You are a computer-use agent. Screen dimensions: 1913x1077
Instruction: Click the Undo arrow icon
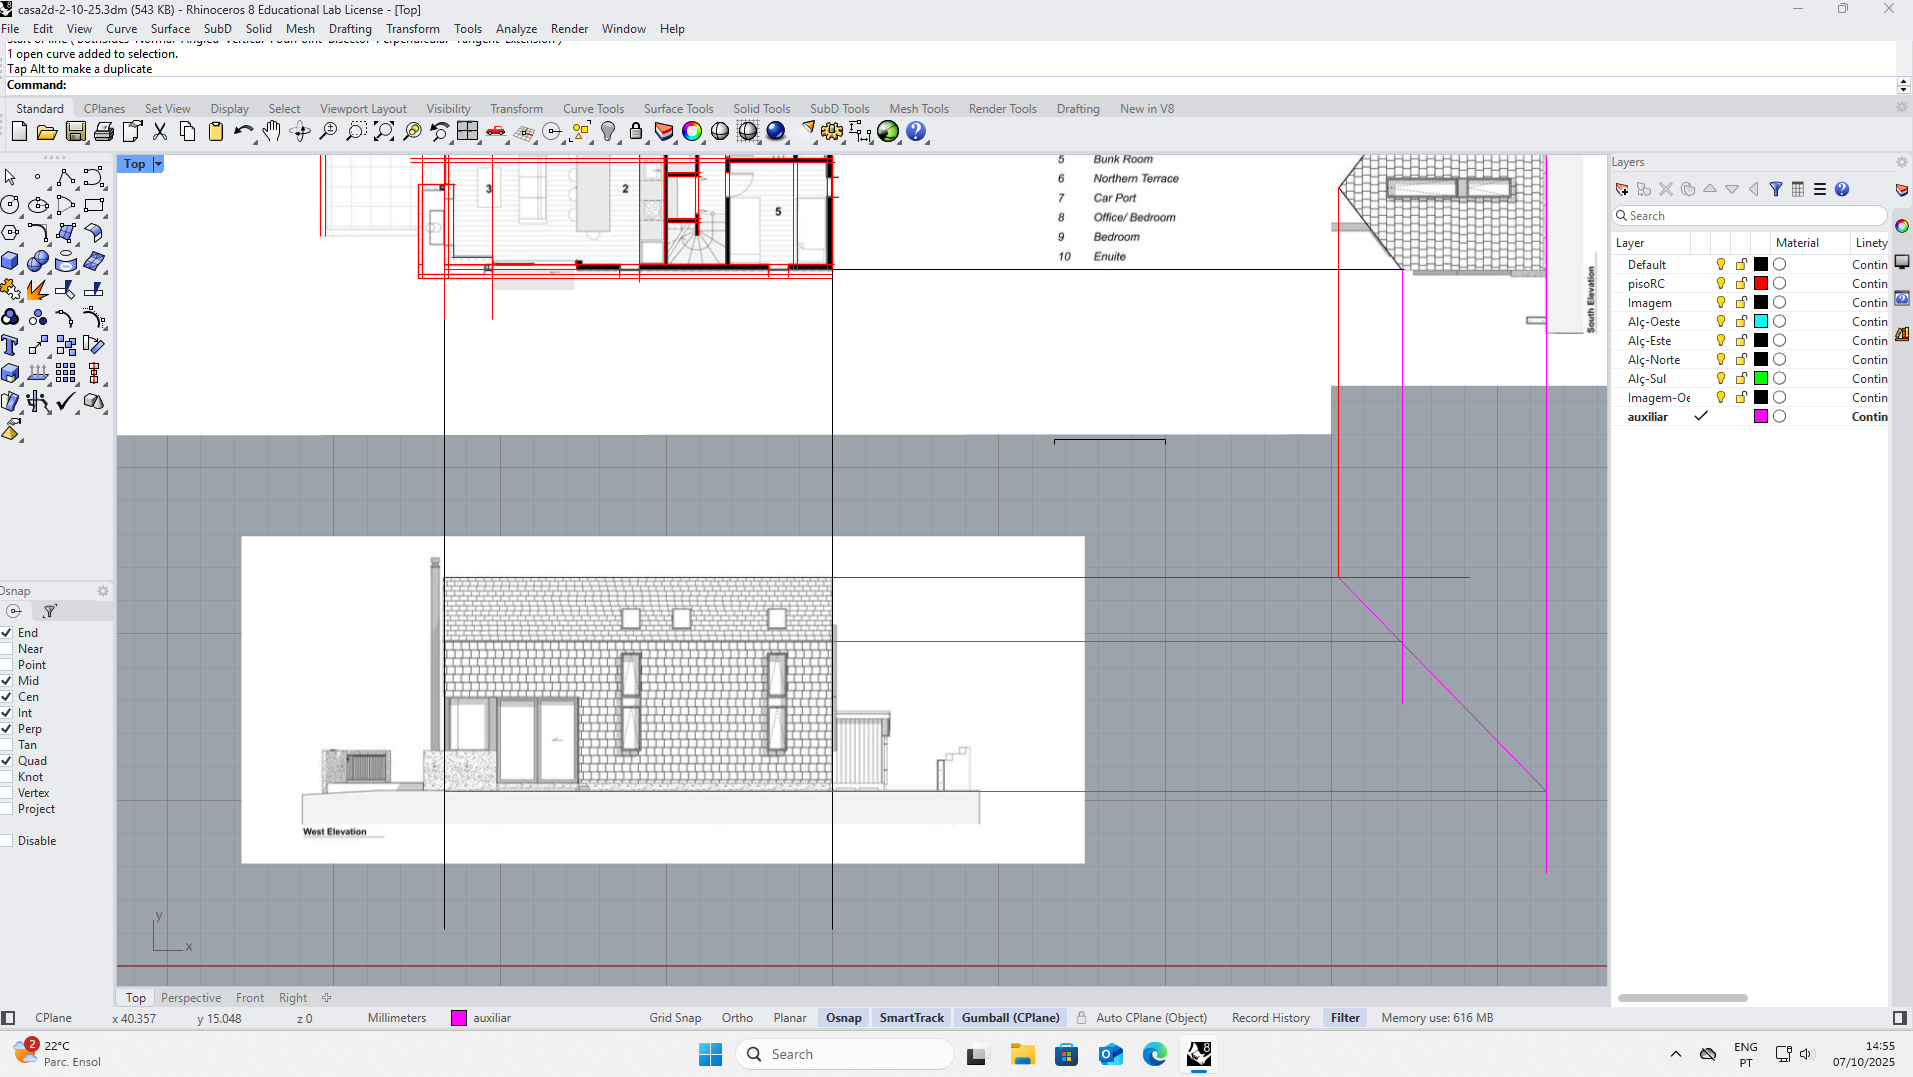[243, 132]
